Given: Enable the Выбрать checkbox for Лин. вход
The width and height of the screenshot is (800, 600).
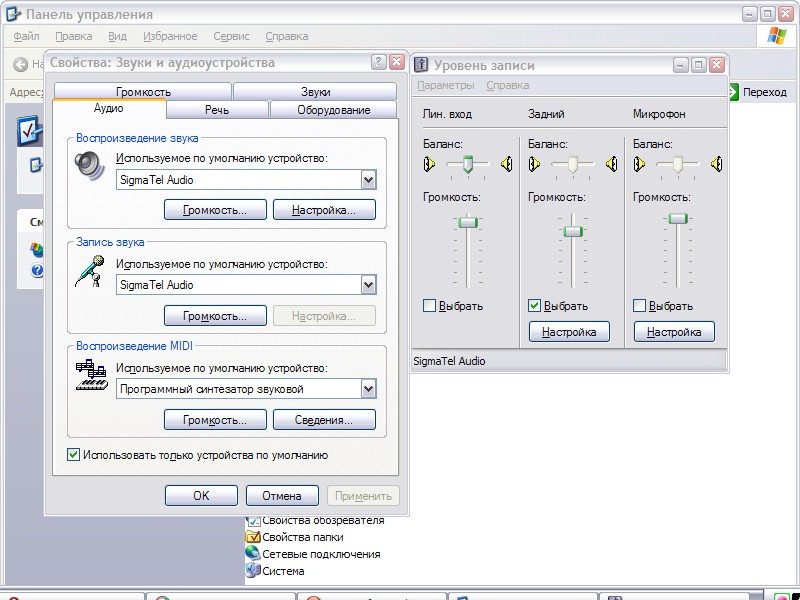Looking at the screenshot, I should point(430,306).
